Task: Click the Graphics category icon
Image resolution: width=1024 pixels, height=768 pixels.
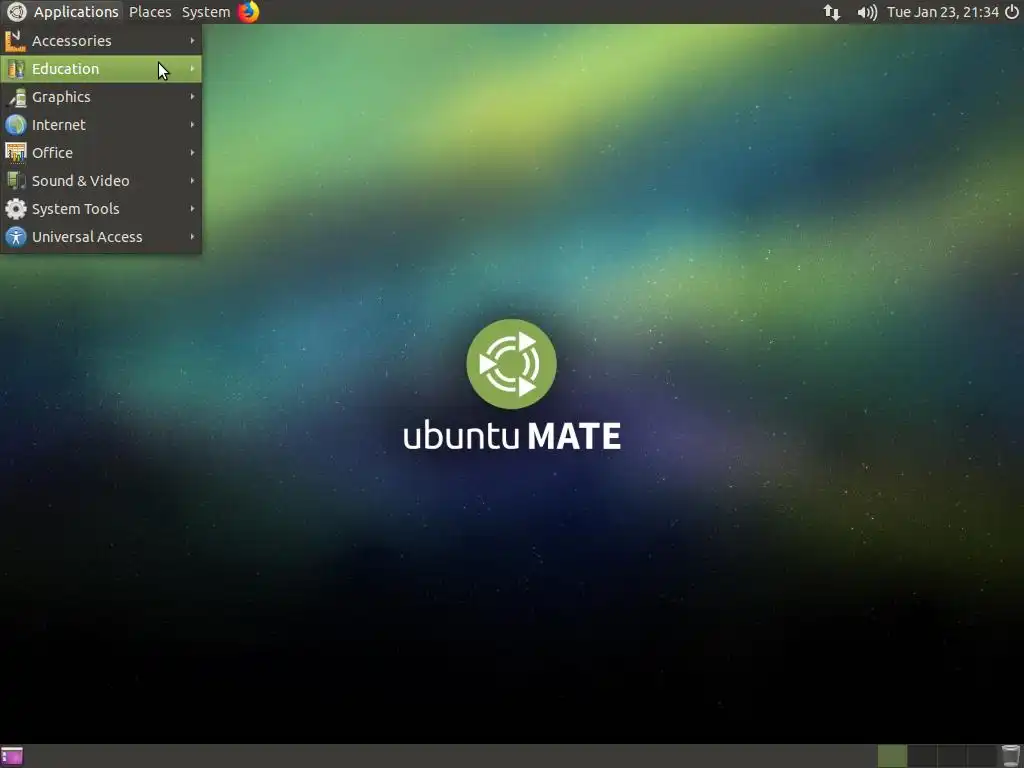Action: tap(16, 97)
